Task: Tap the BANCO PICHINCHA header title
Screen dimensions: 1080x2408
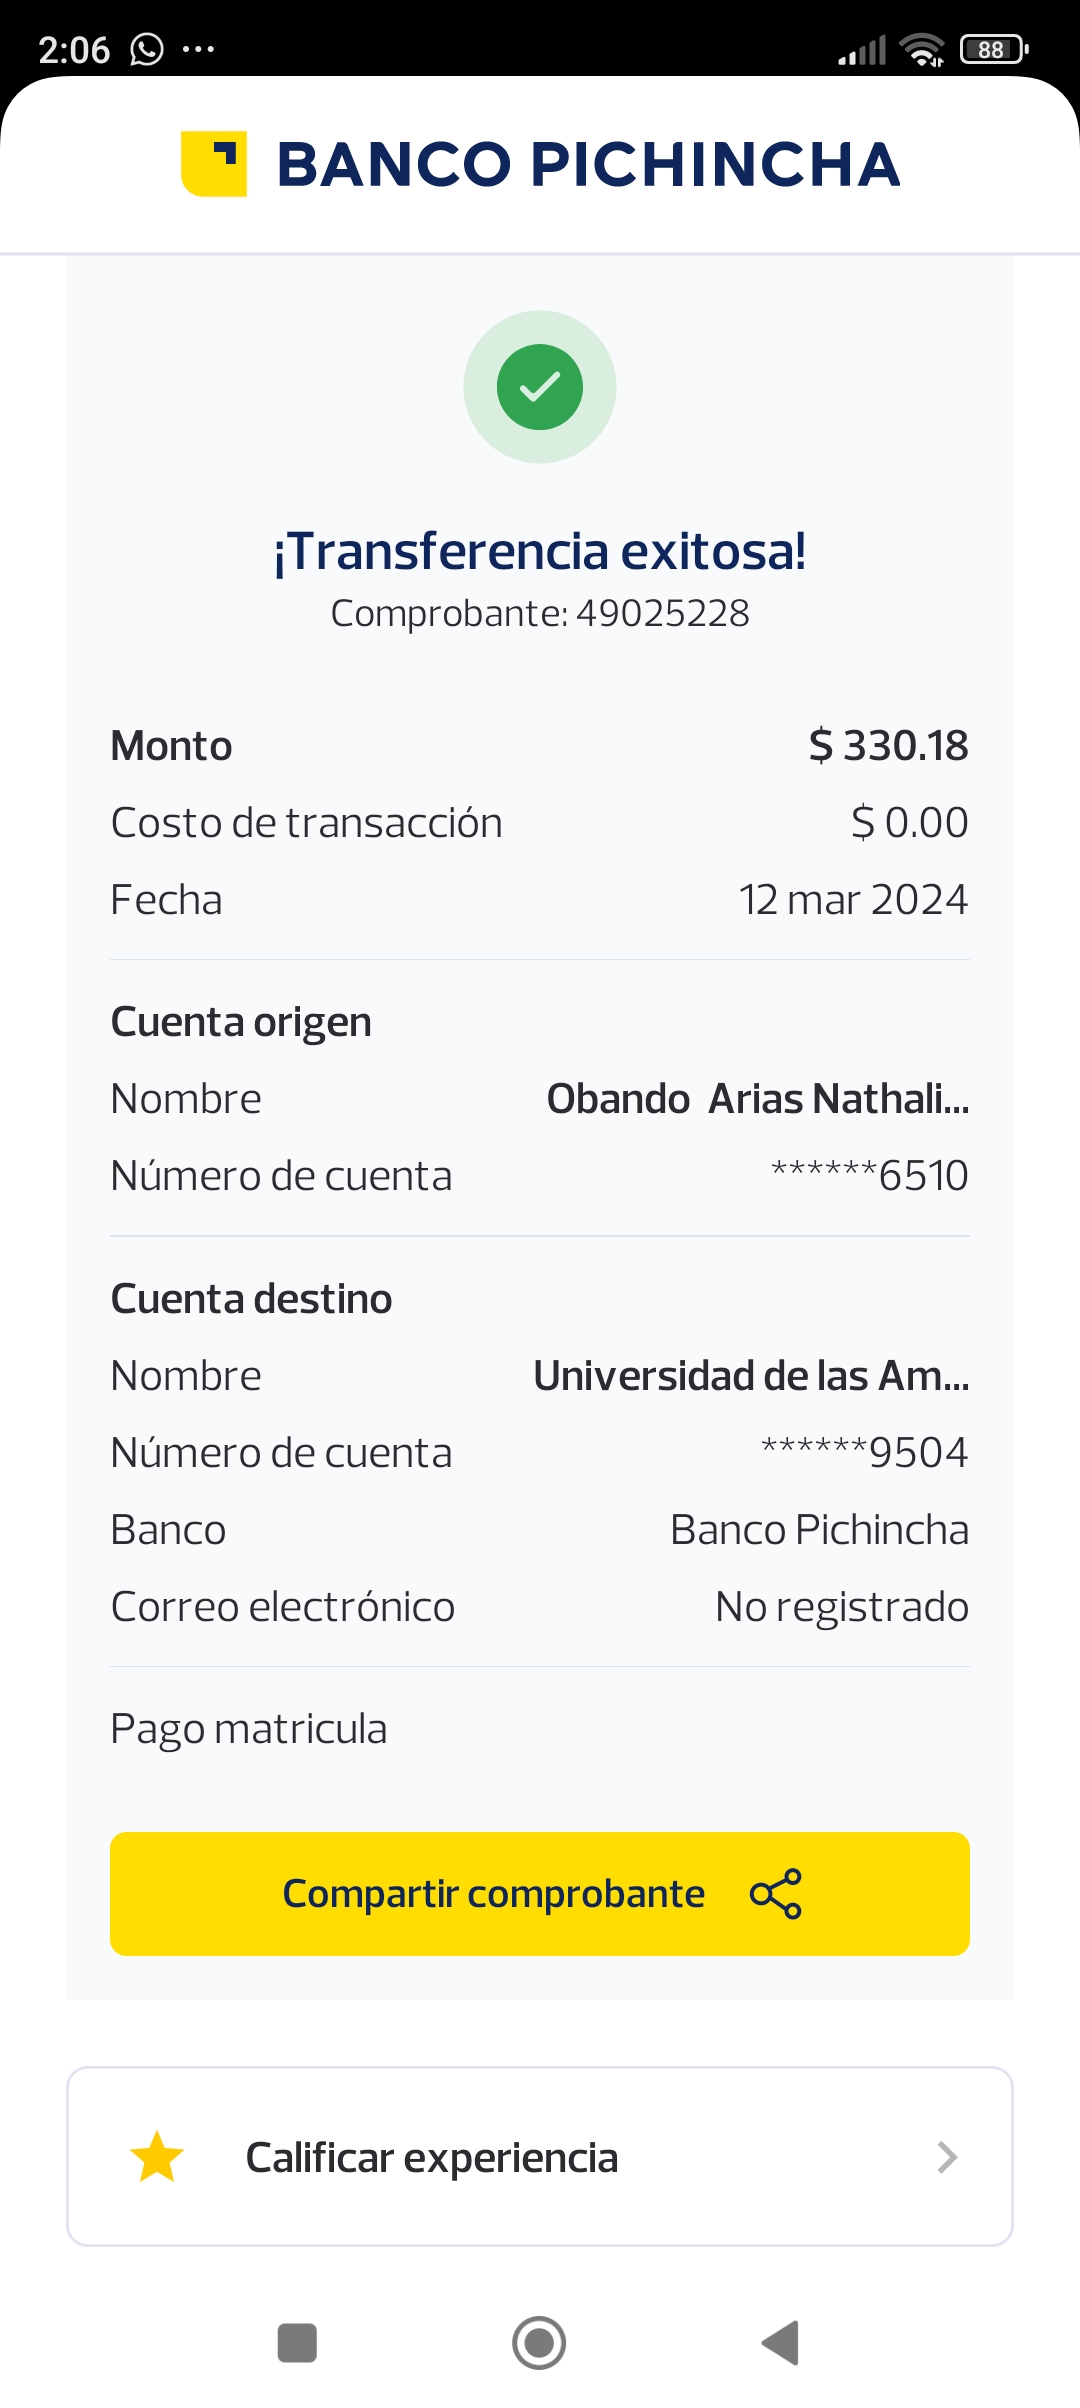Action: [x=588, y=164]
